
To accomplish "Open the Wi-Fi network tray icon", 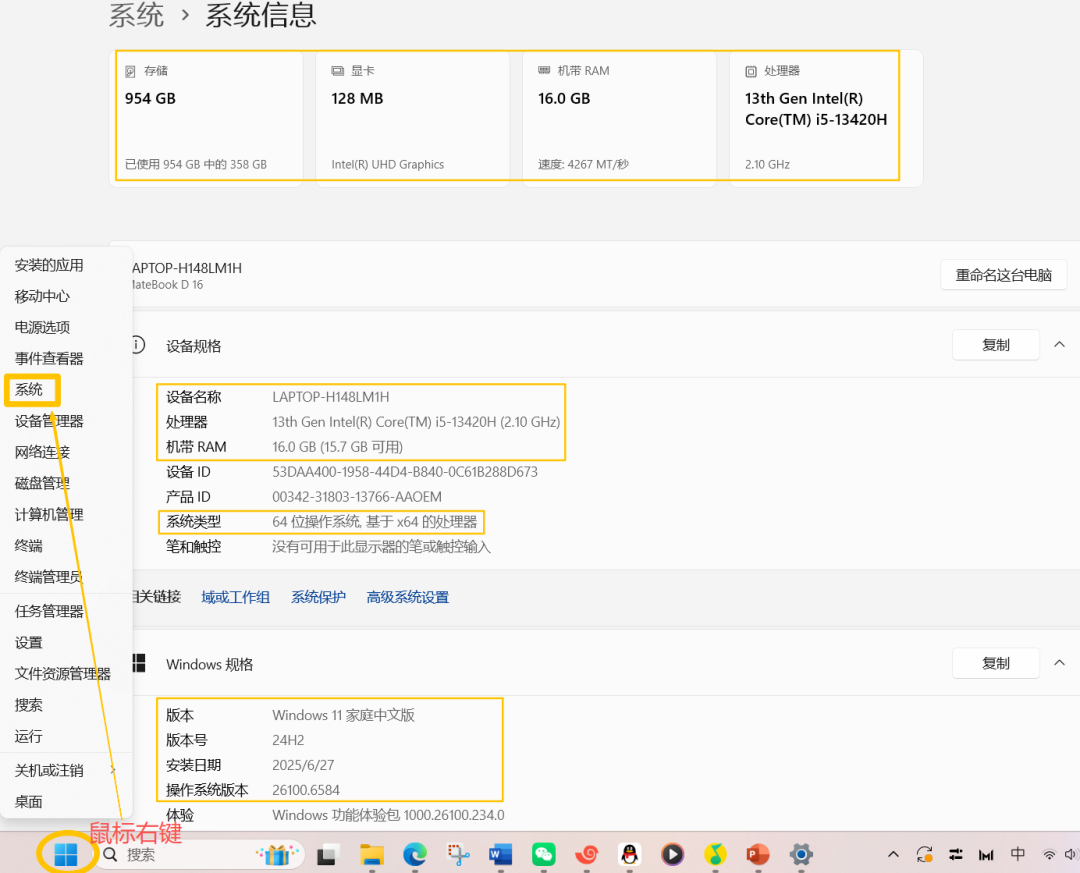I will (x=1049, y=855).
